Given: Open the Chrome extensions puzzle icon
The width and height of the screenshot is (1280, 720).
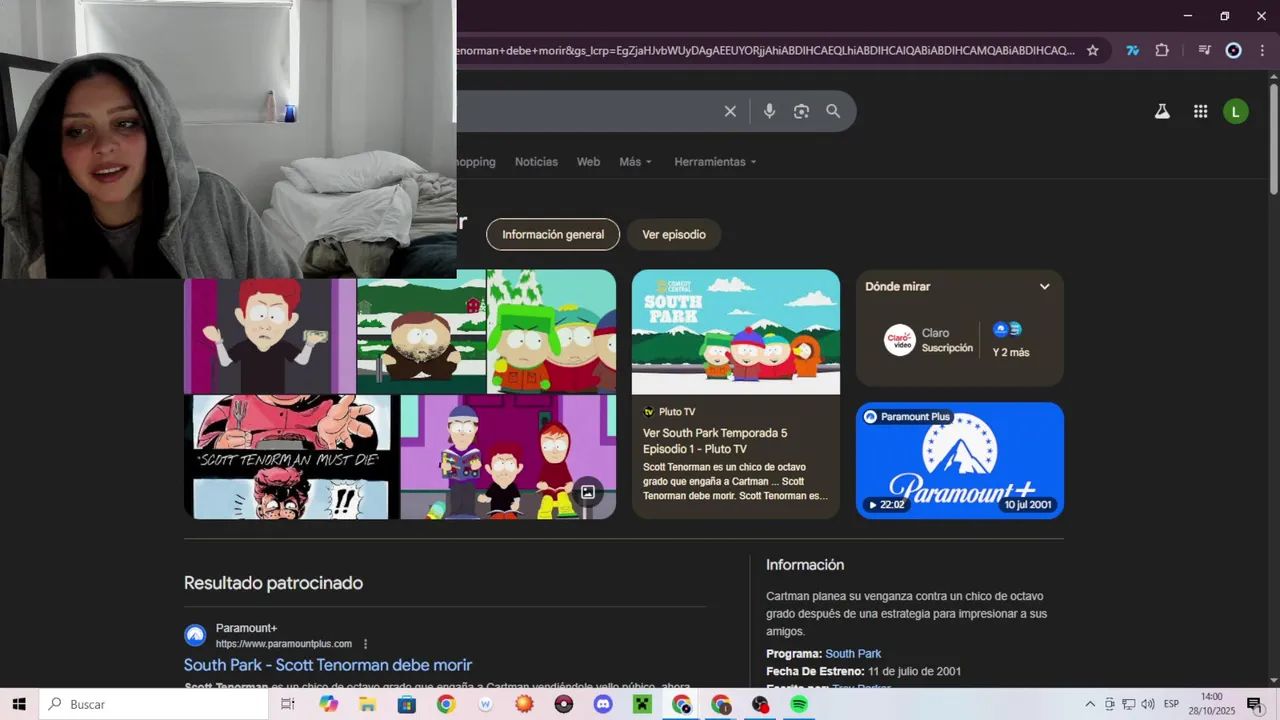Looking at the screenshot, I should click(x=1162, y=50).
